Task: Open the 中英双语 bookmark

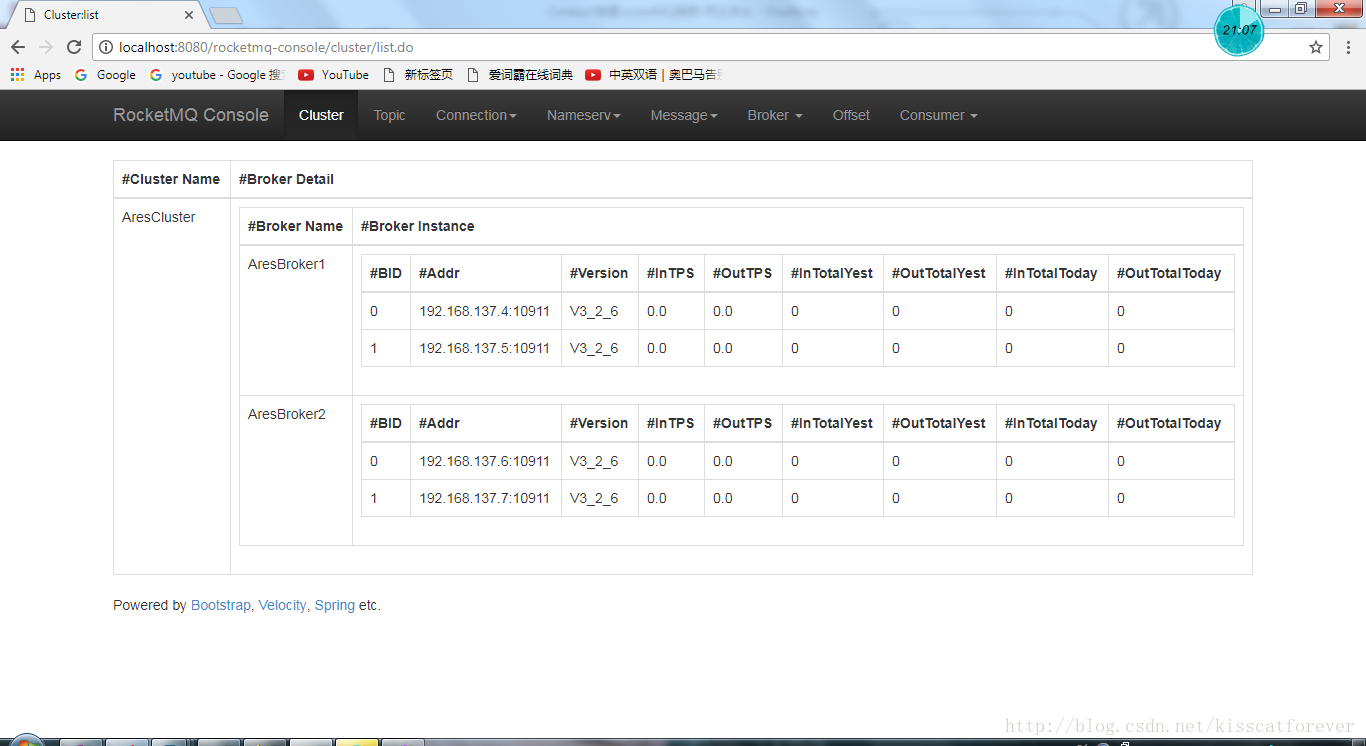Action: [x=654, y=75]
